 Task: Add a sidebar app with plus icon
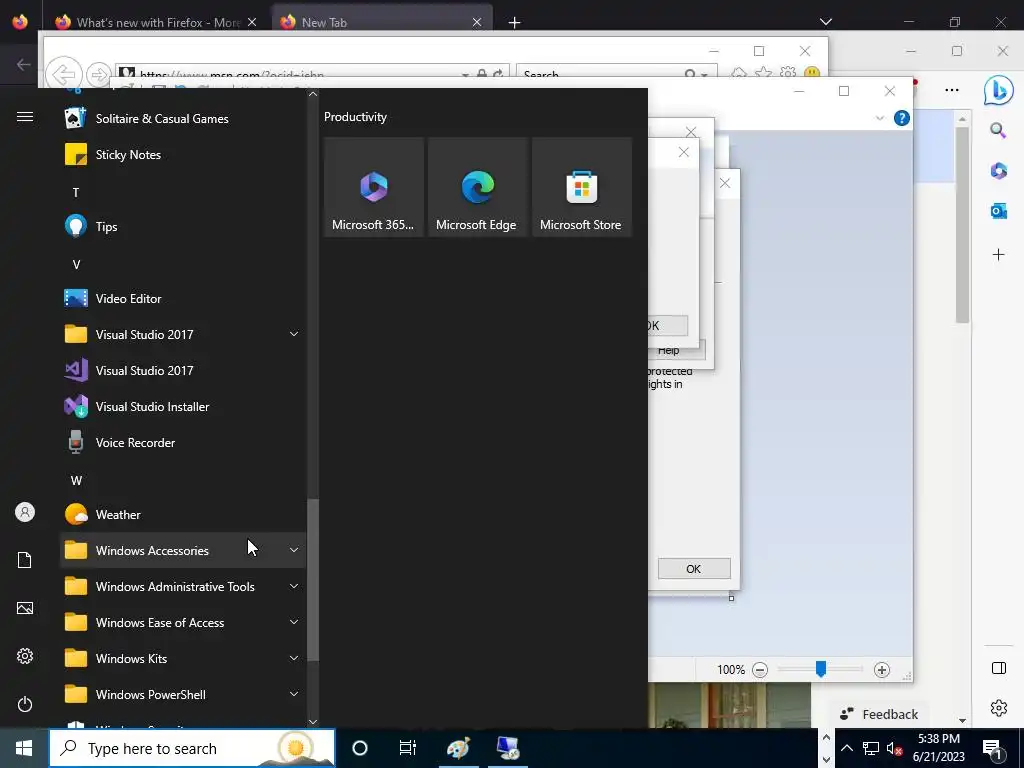coord(999,255)
